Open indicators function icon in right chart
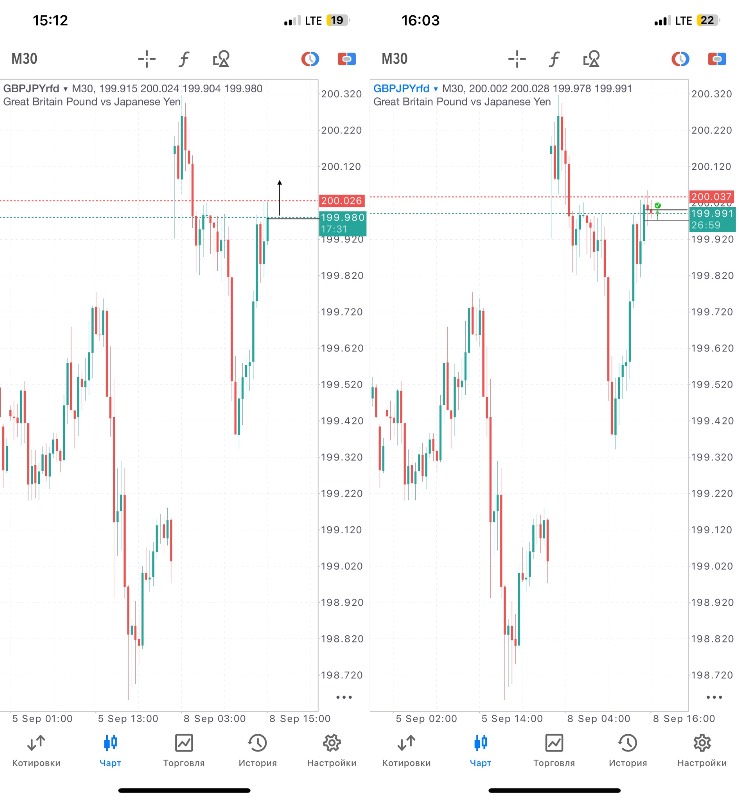The height and width of the screenshot is (800, 739). [x=554, y=59]
